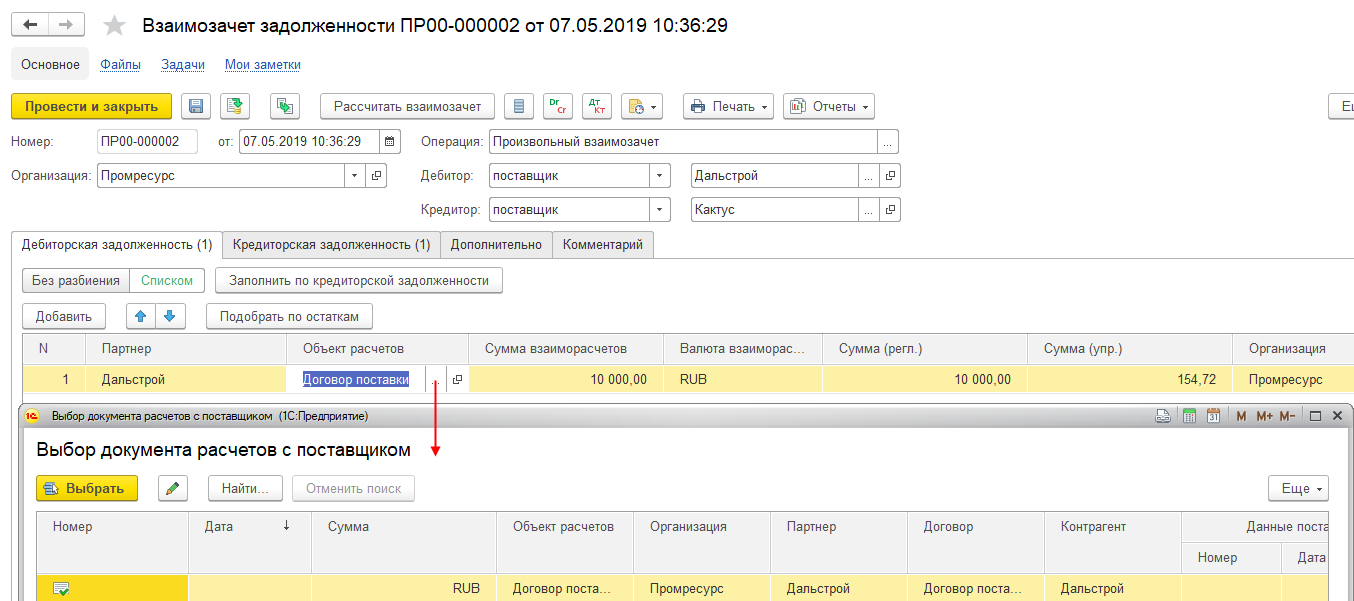Viewport: 1354px width, 601px height.
Task: Click the Выбрать button in the dialog
Action: (x=87, y=488)
